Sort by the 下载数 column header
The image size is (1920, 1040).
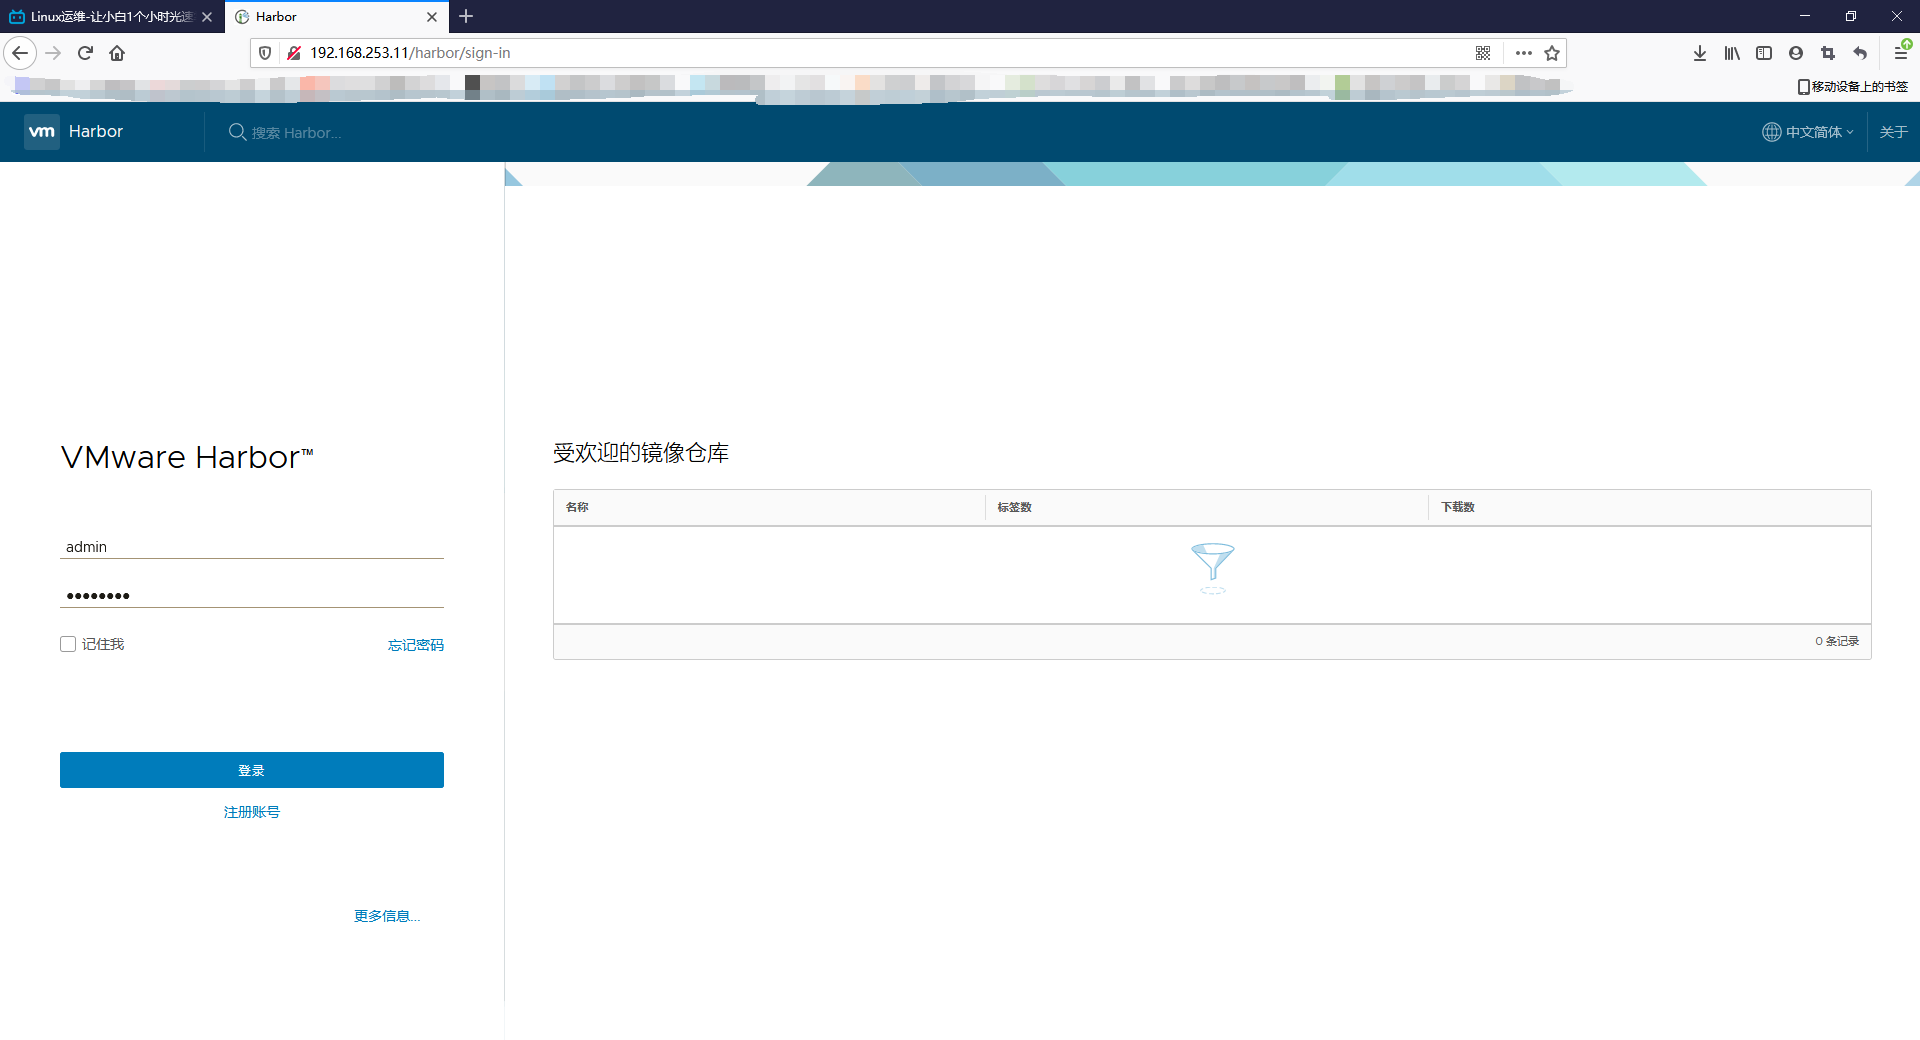point(1458,507)
